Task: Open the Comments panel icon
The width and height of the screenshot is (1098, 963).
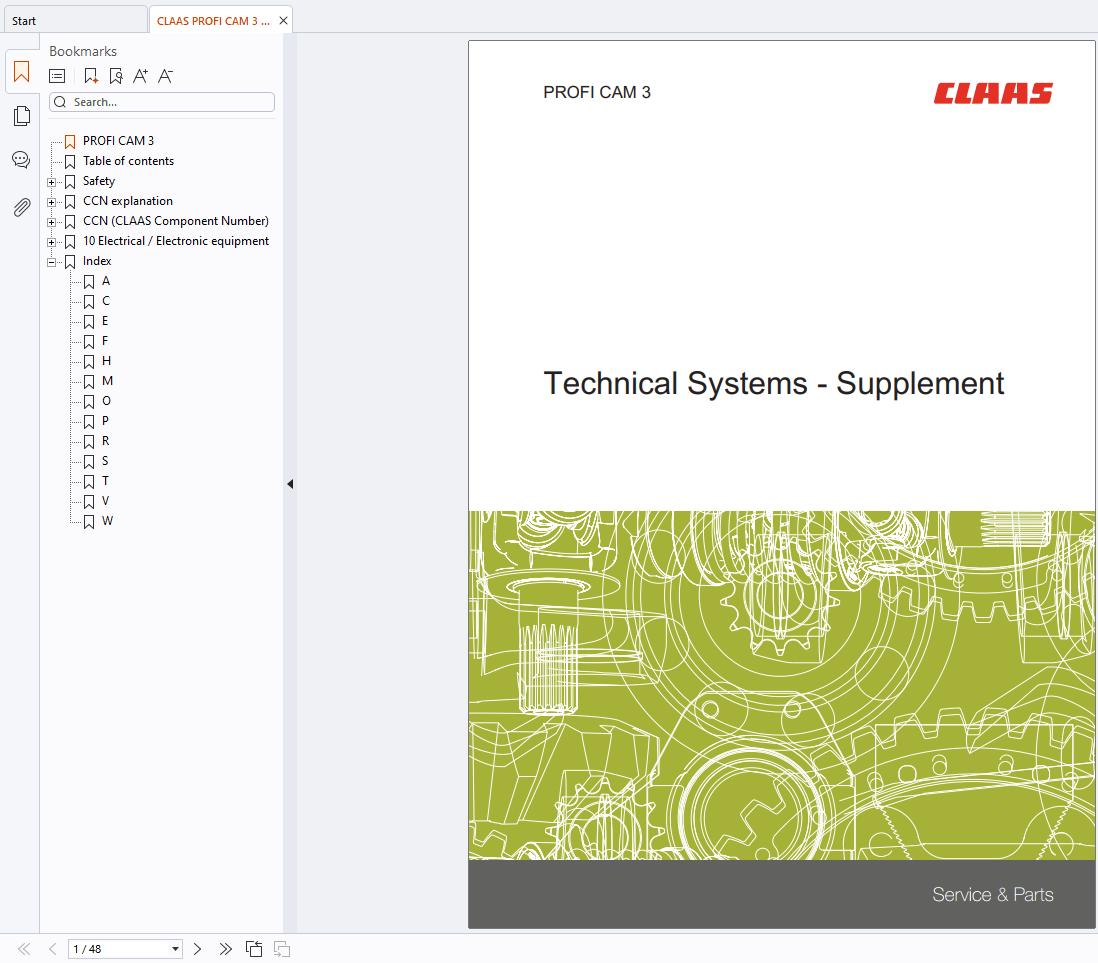Action: (x=21, y=160)
